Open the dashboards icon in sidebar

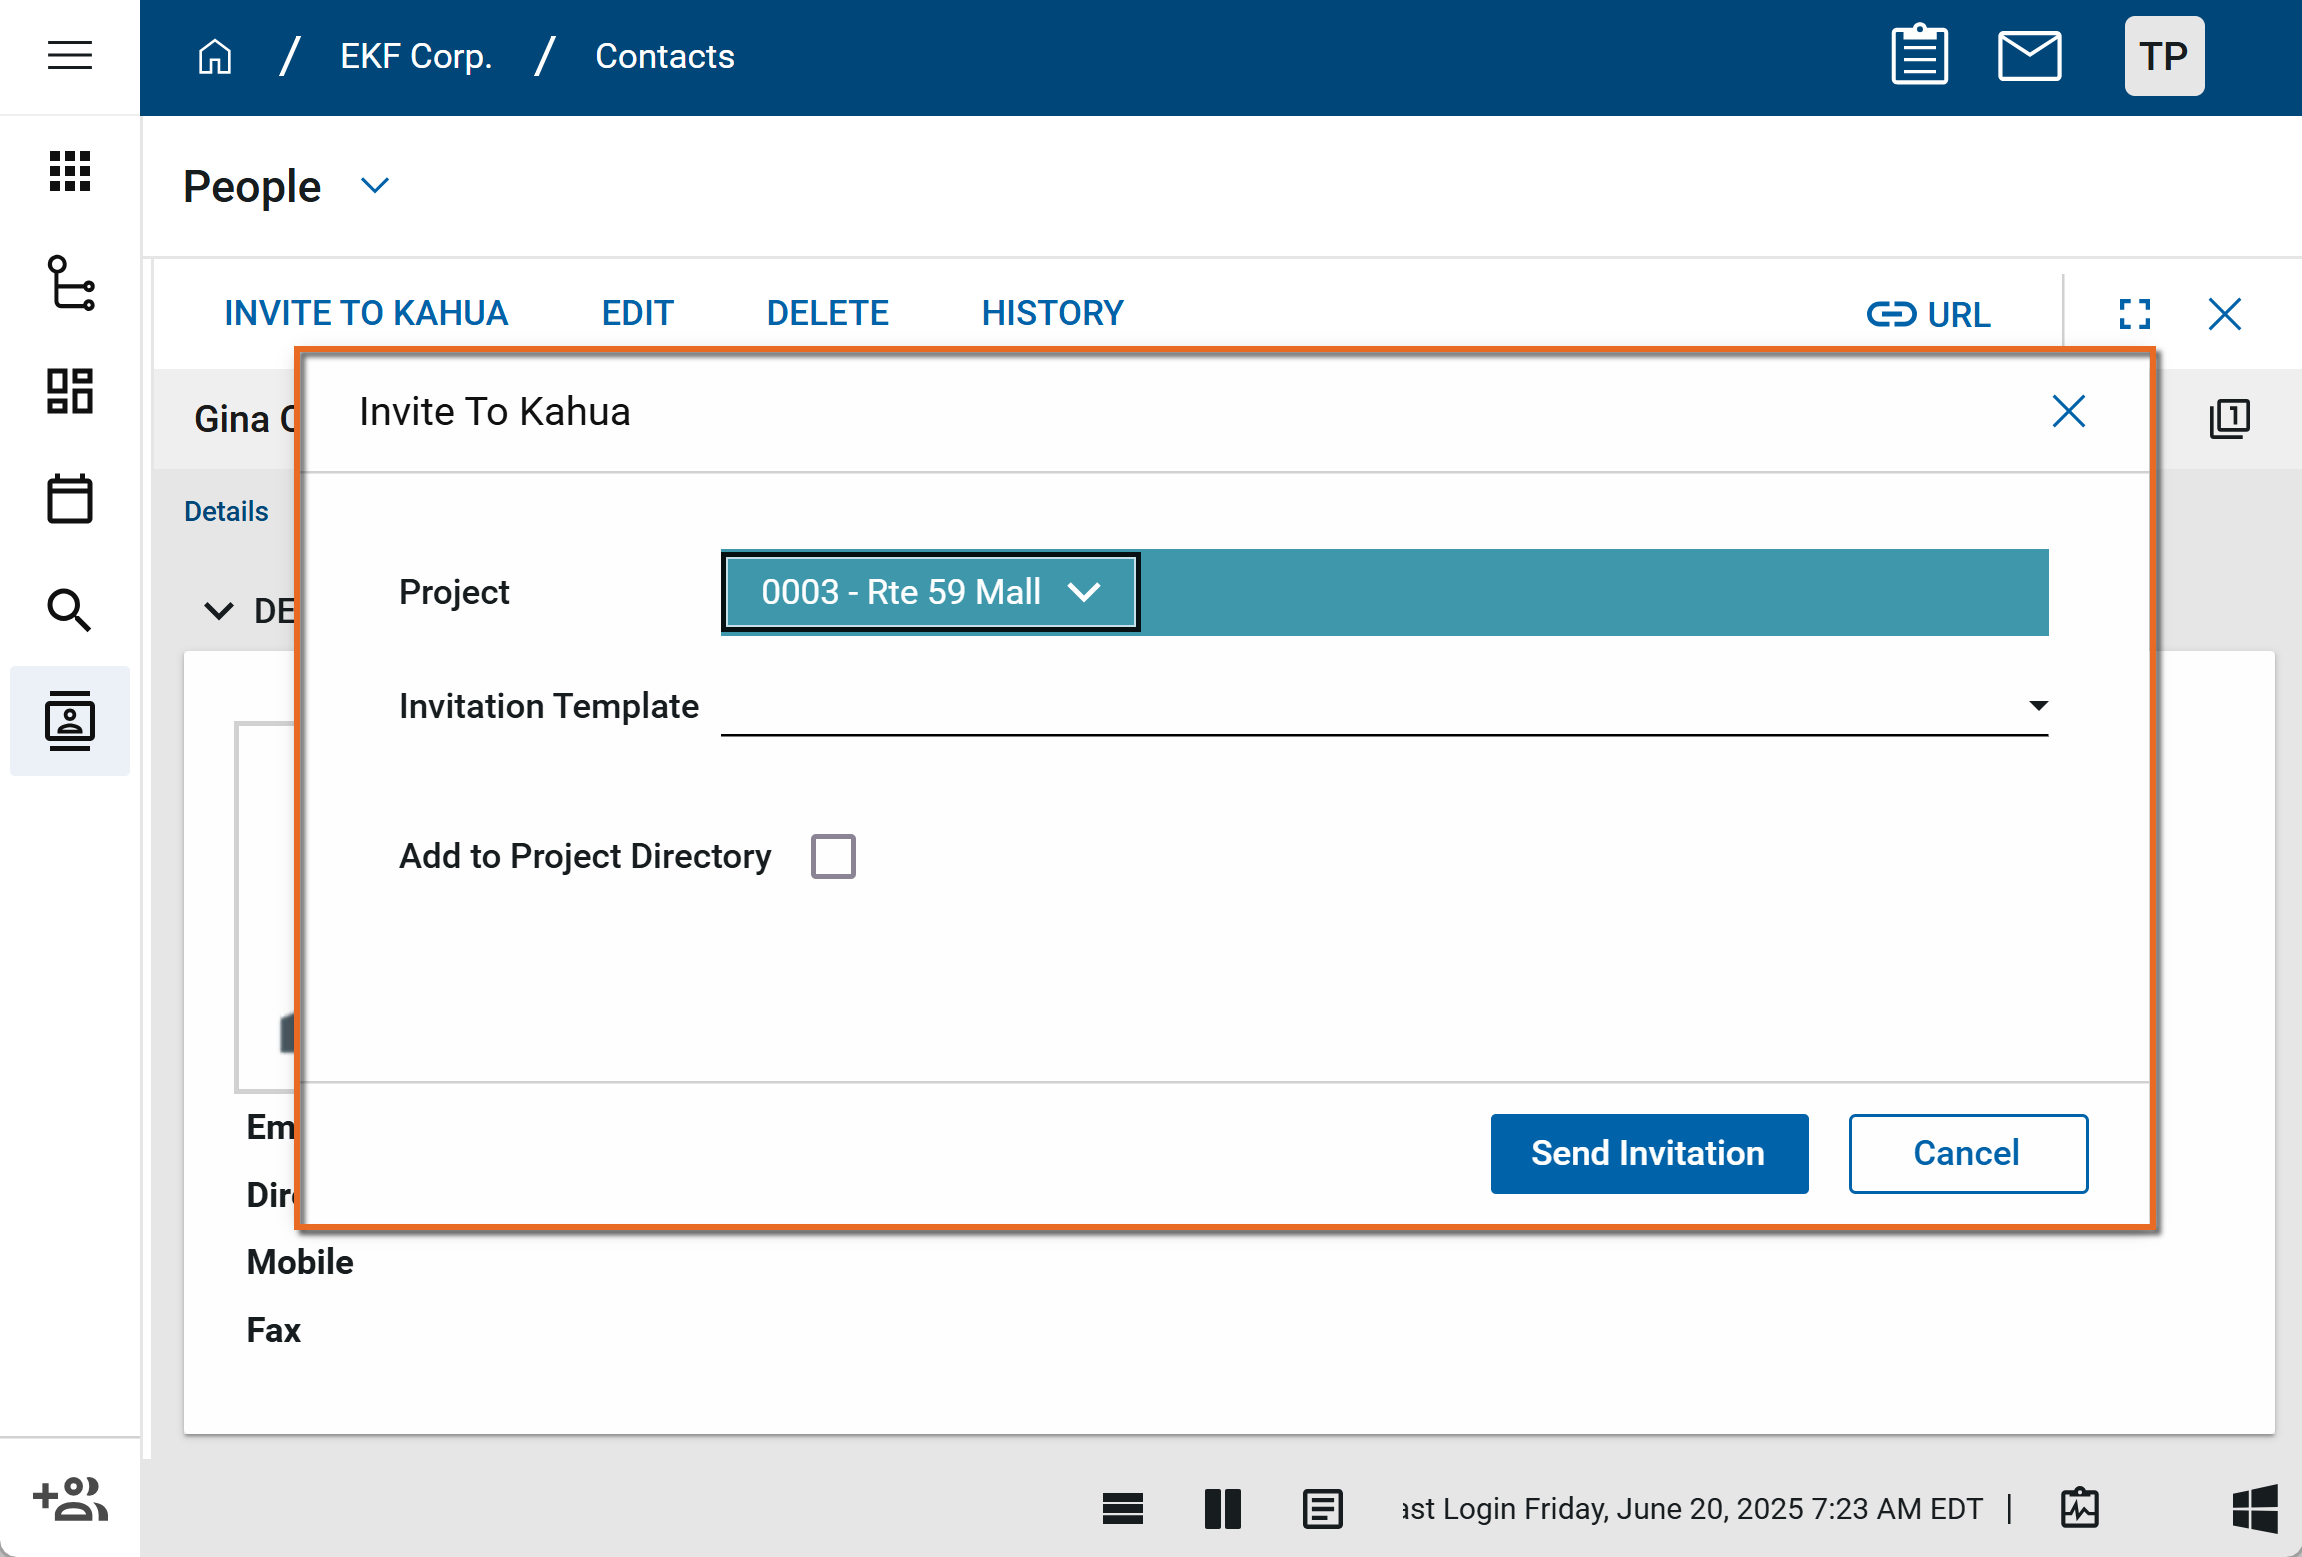pos(69,391)
